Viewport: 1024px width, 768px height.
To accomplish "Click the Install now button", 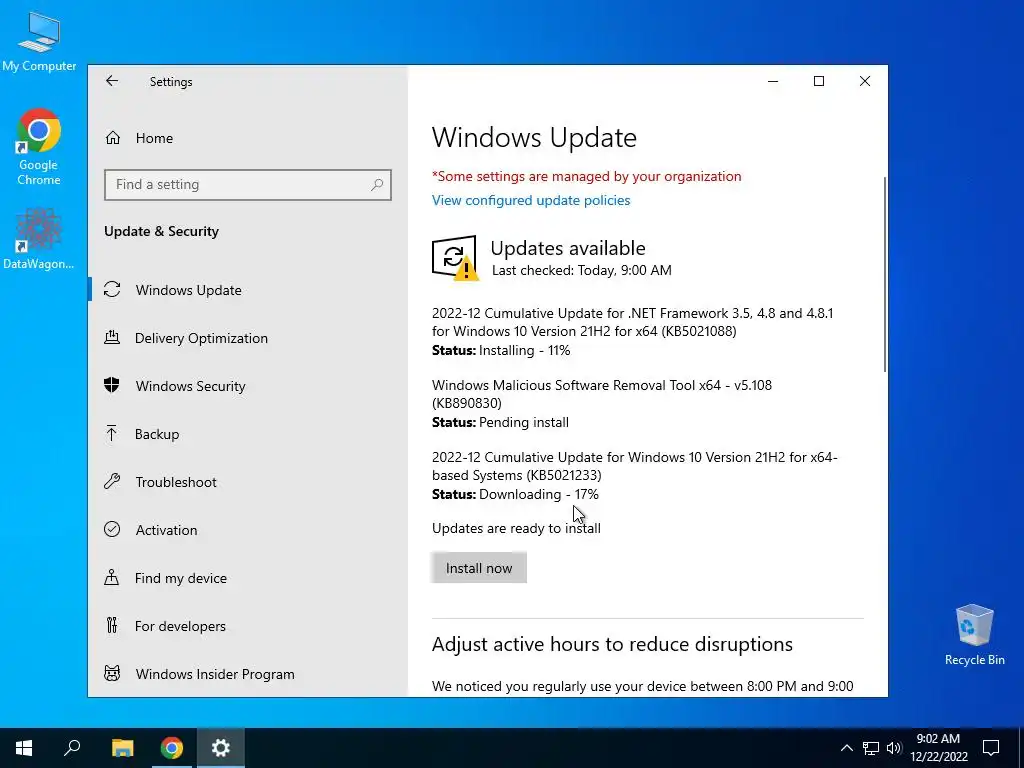I will pyautogui.click(x=479, y=568).
